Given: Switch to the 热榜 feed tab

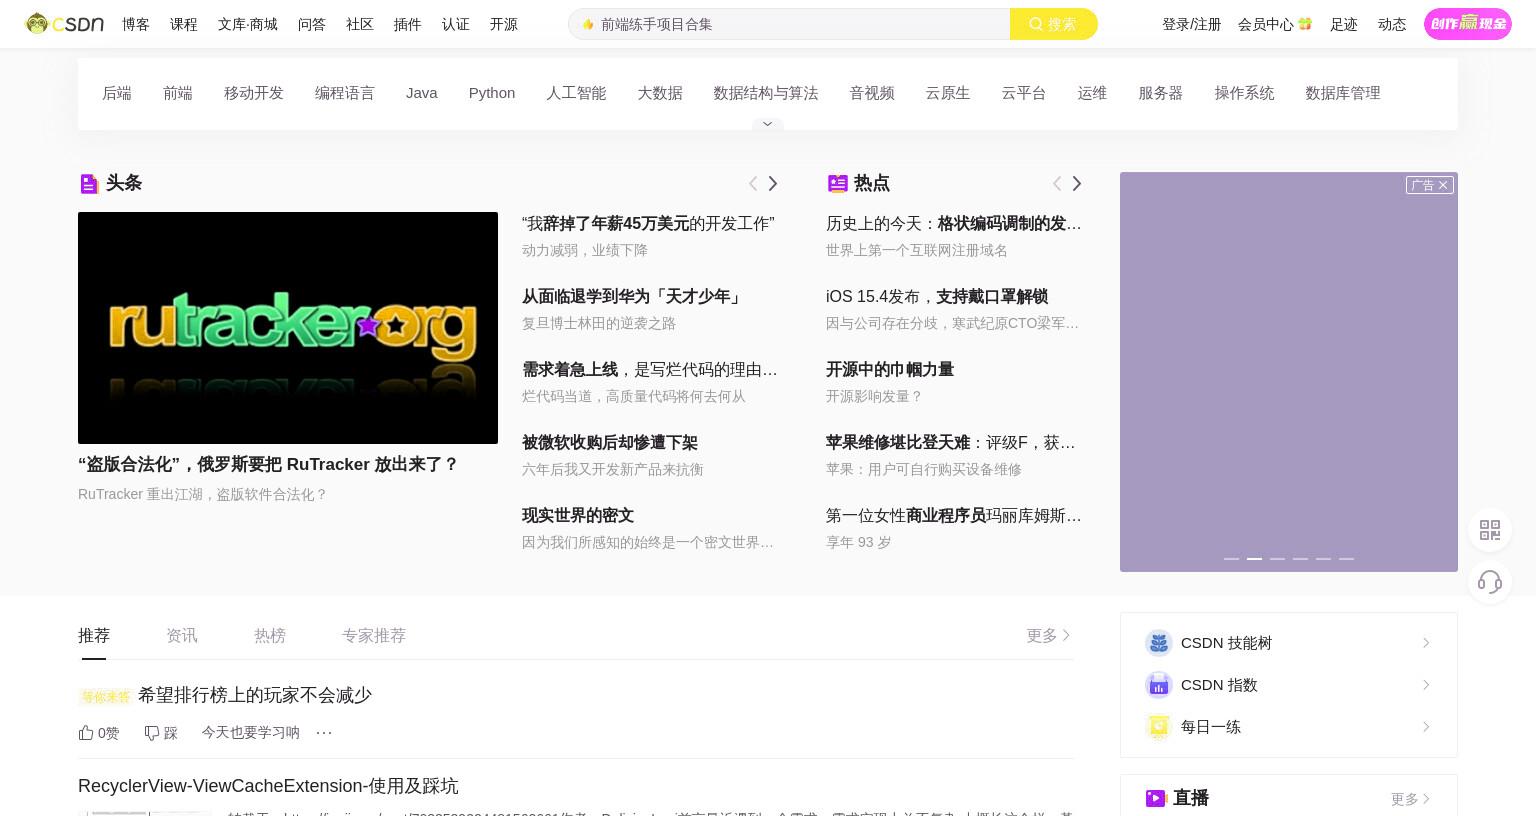Looking at the screenshot, I should pyautogui.click(x=270, y=635).
